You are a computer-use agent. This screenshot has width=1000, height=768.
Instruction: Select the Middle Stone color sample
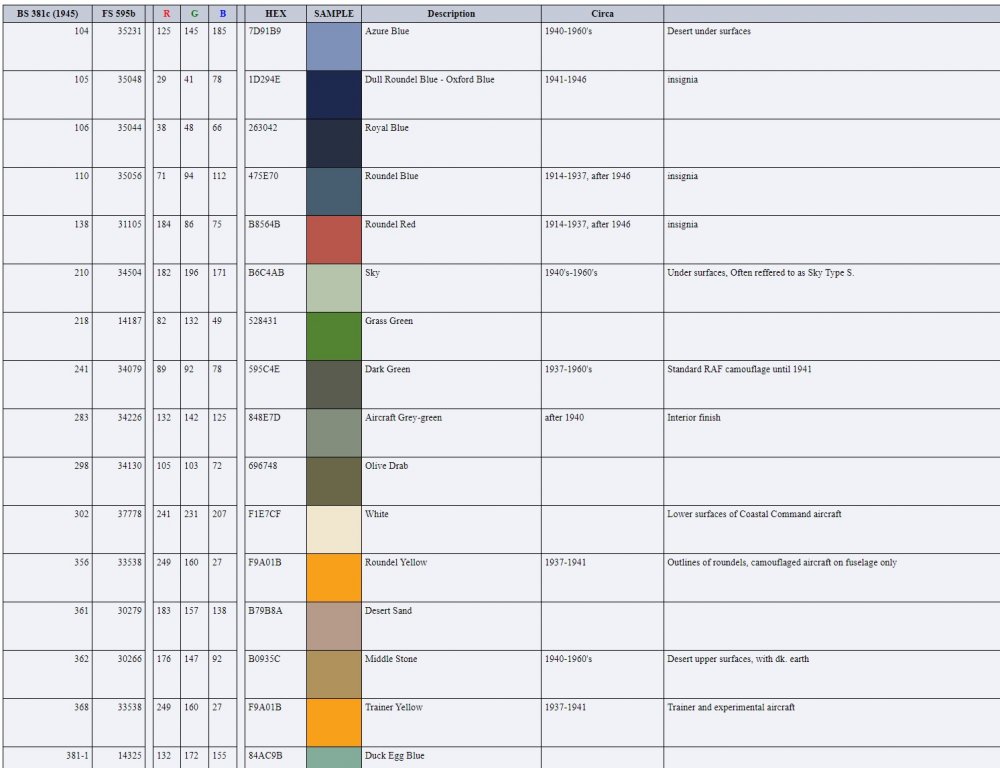click(333, 674)
